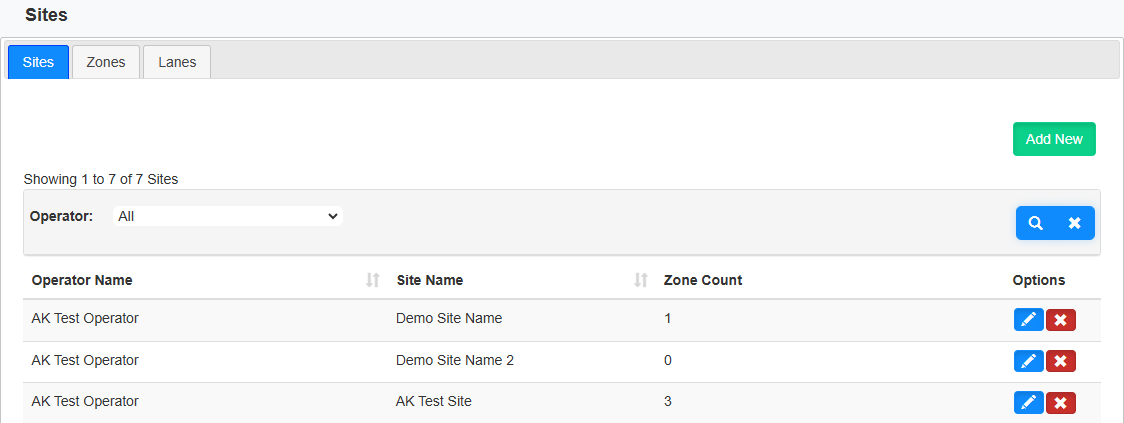
Task: Click operator cell in AK Test Site row
Action: [85, 401]
